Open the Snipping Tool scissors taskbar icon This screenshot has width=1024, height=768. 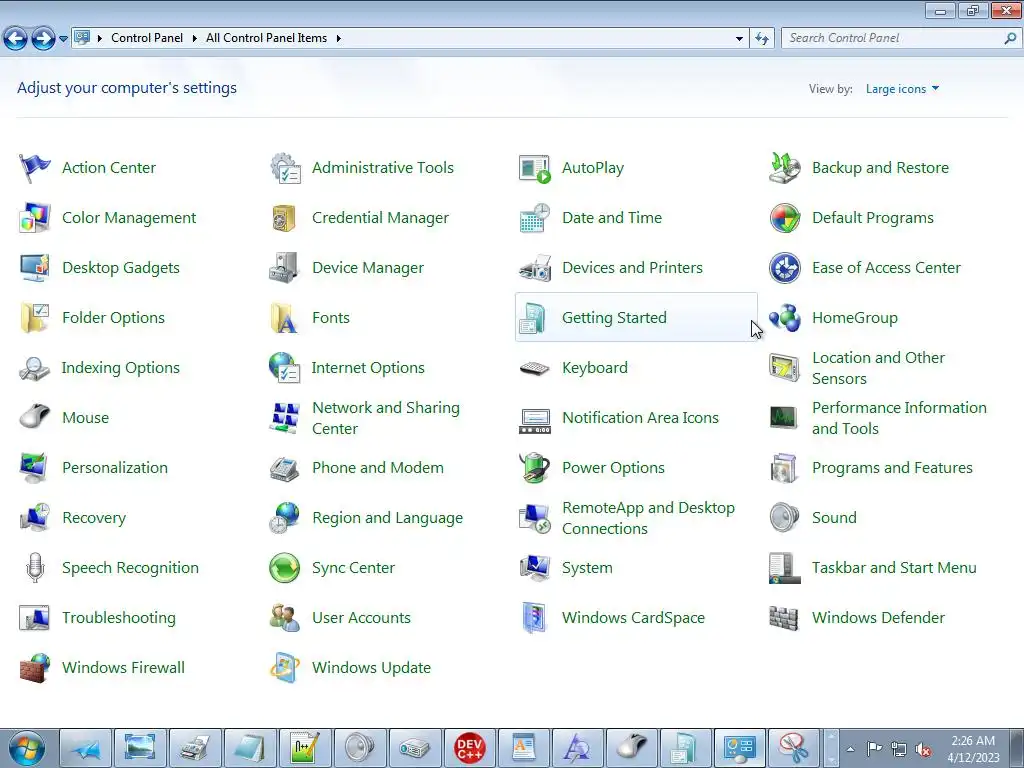pos(793,748)
